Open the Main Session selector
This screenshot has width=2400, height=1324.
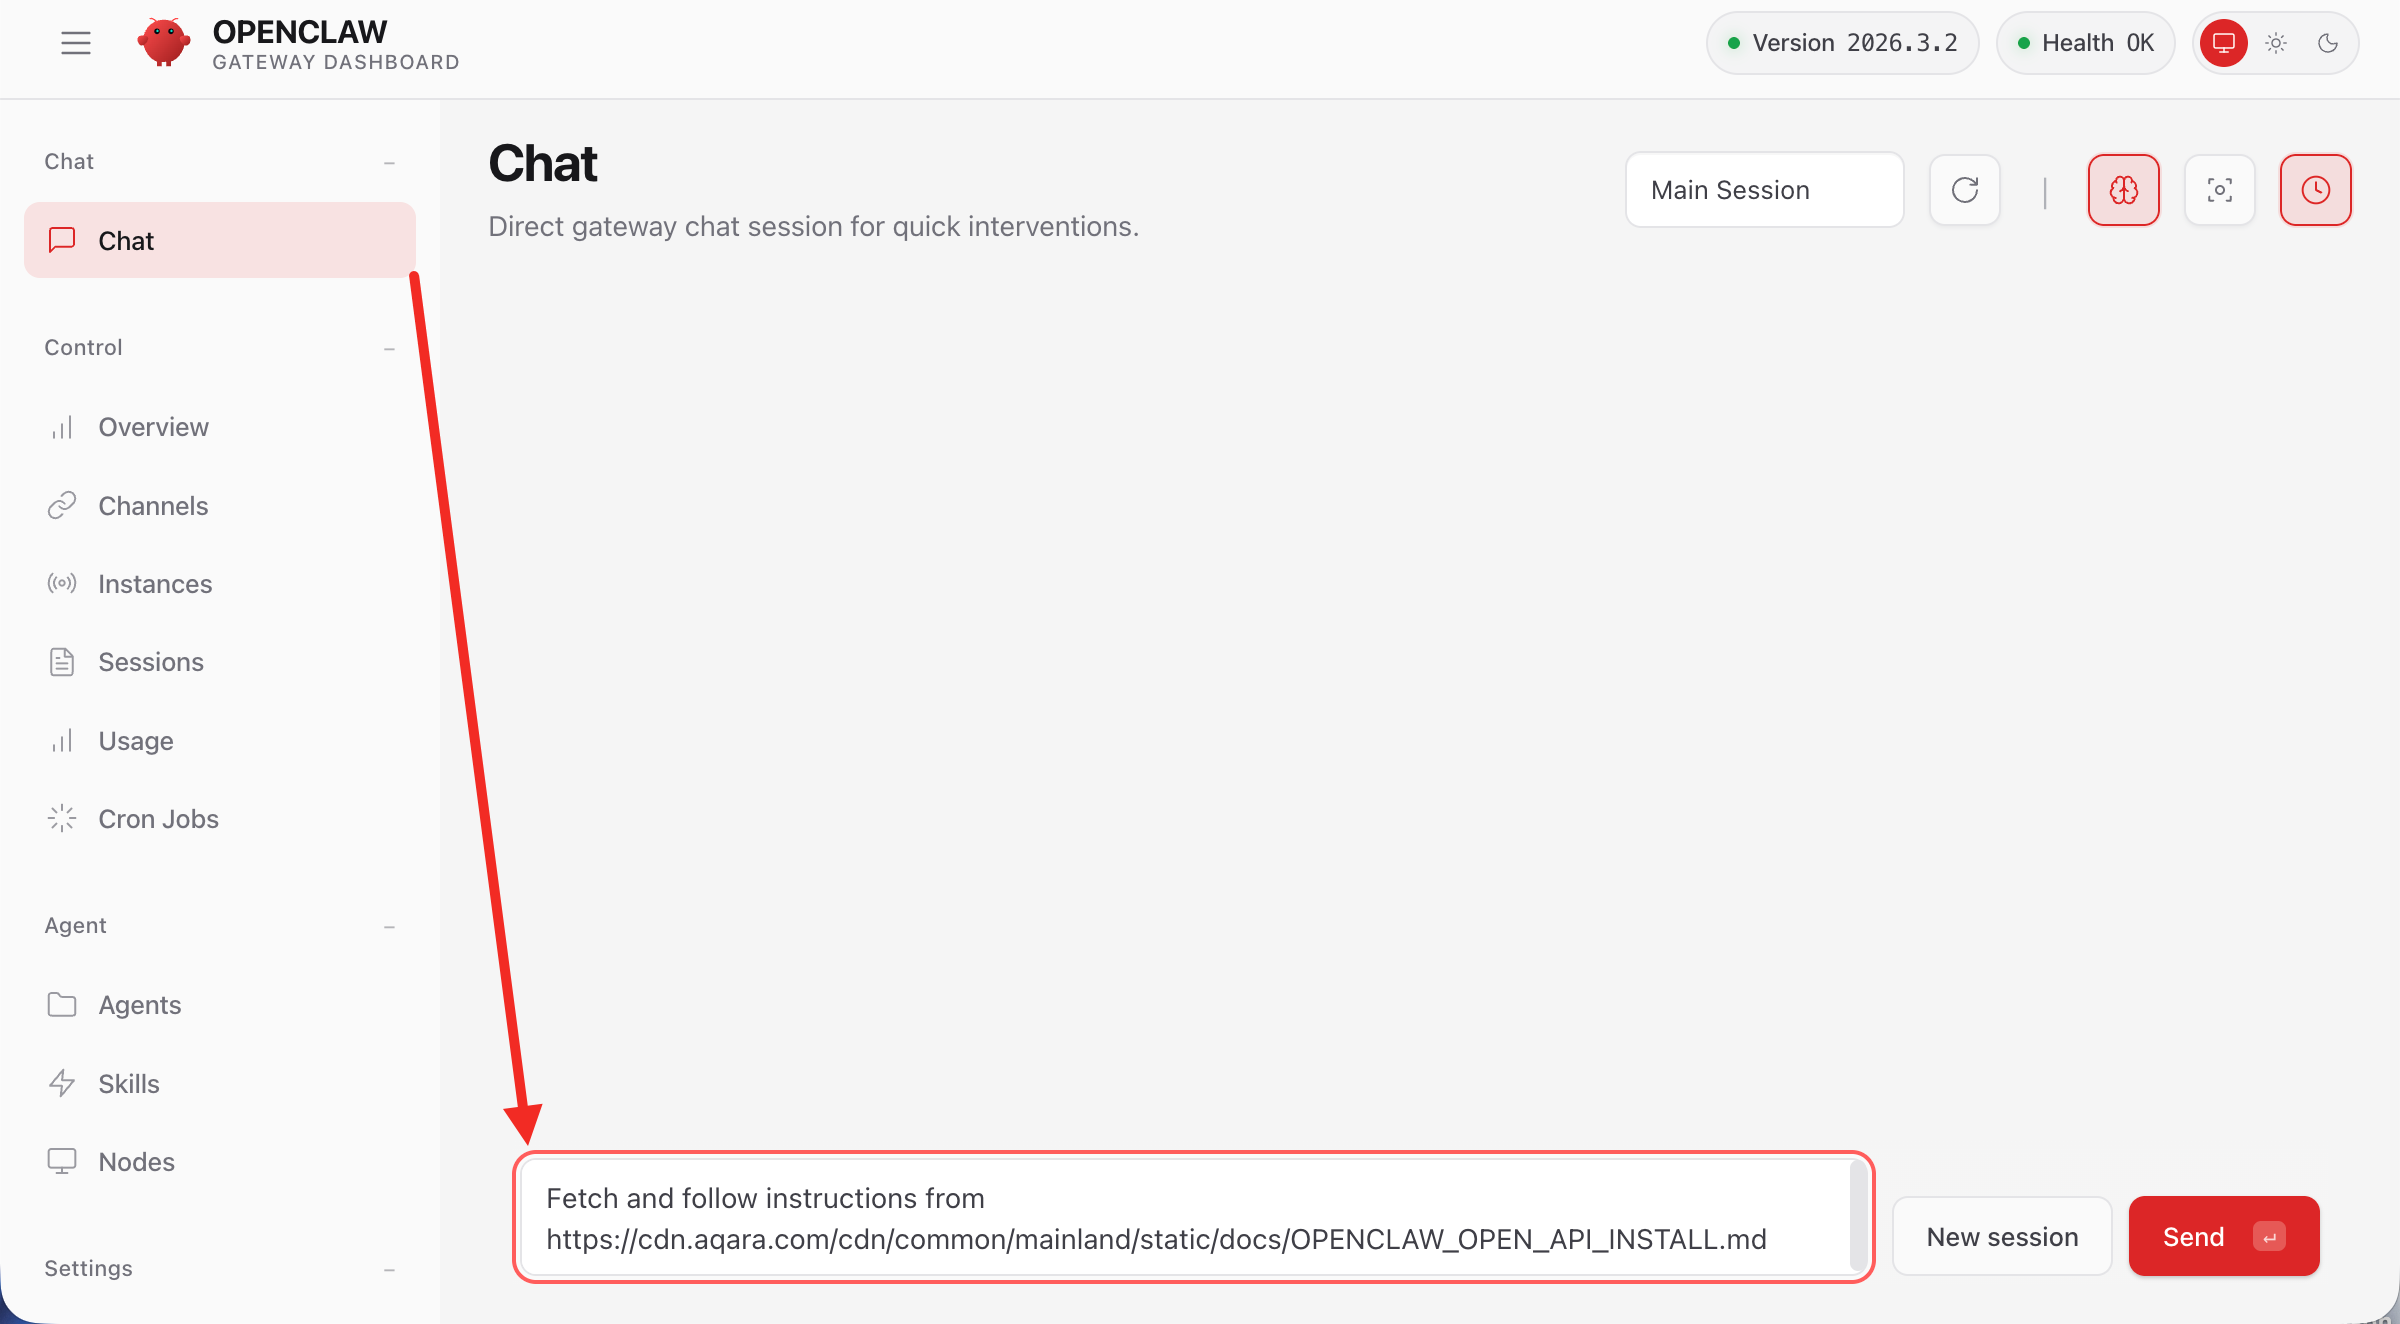pos(1764,189)
